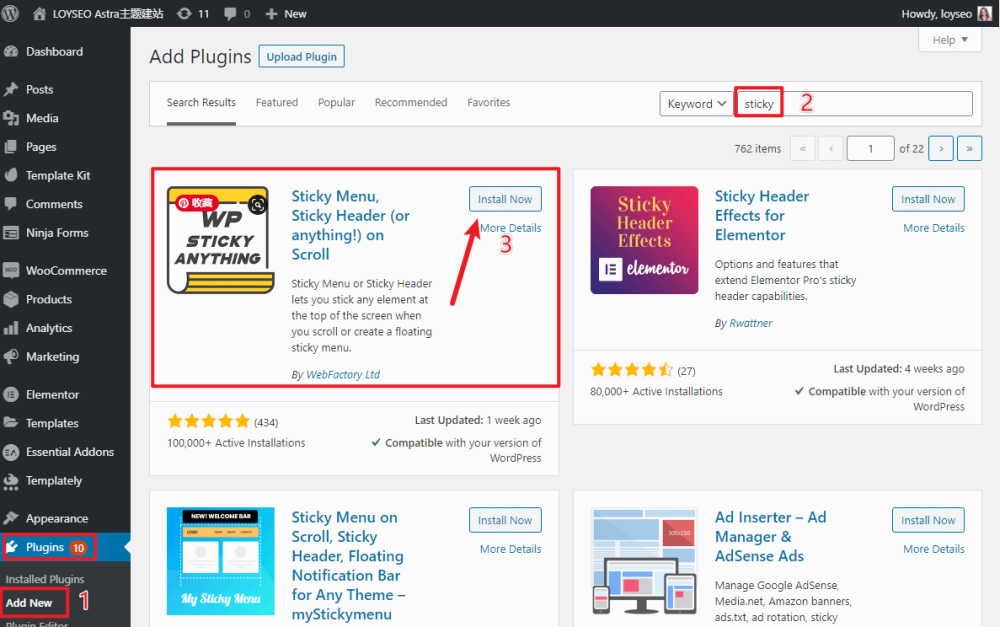Click the Elementor icon in the sidebar
Screen dimensions: 1000x627
(11, 394)
